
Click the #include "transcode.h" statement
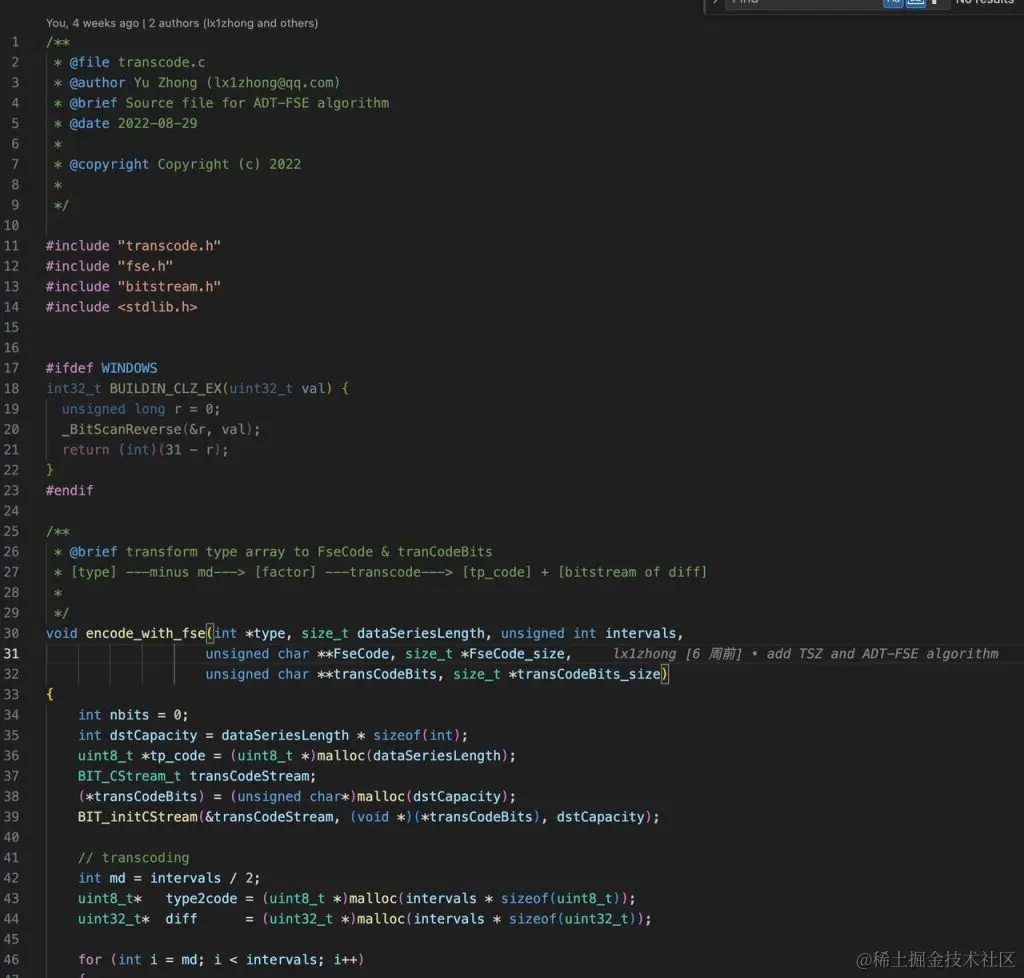click(x=134, y=245)
